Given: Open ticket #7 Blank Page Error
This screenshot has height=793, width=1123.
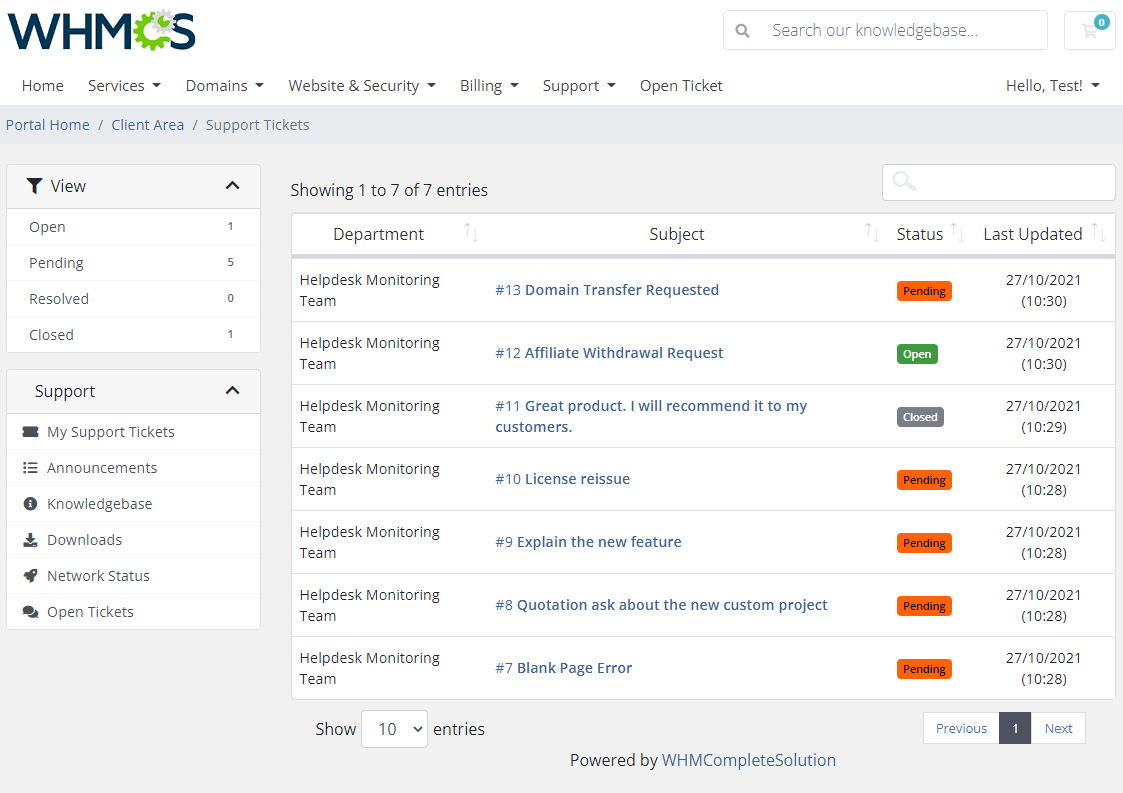Looking at the screenshot, I should pos(563,668).
